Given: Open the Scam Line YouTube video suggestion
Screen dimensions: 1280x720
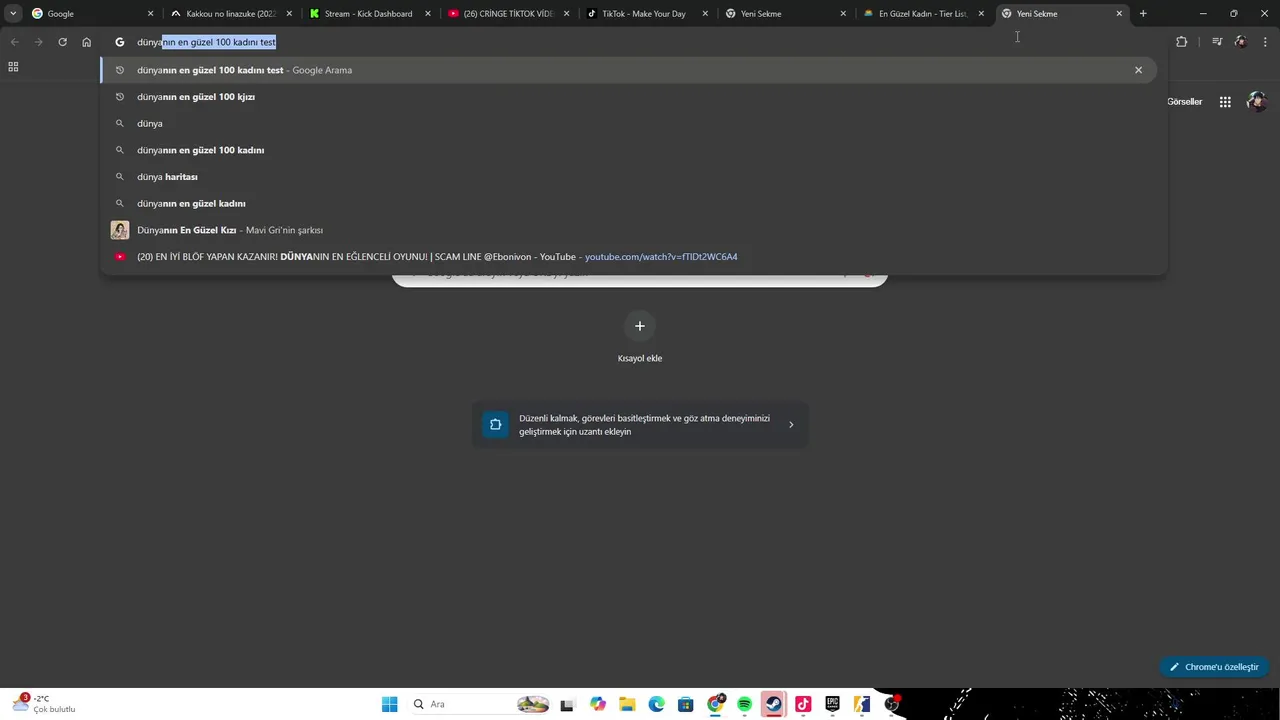Looking at the screenshot, I should pos(628,257).
